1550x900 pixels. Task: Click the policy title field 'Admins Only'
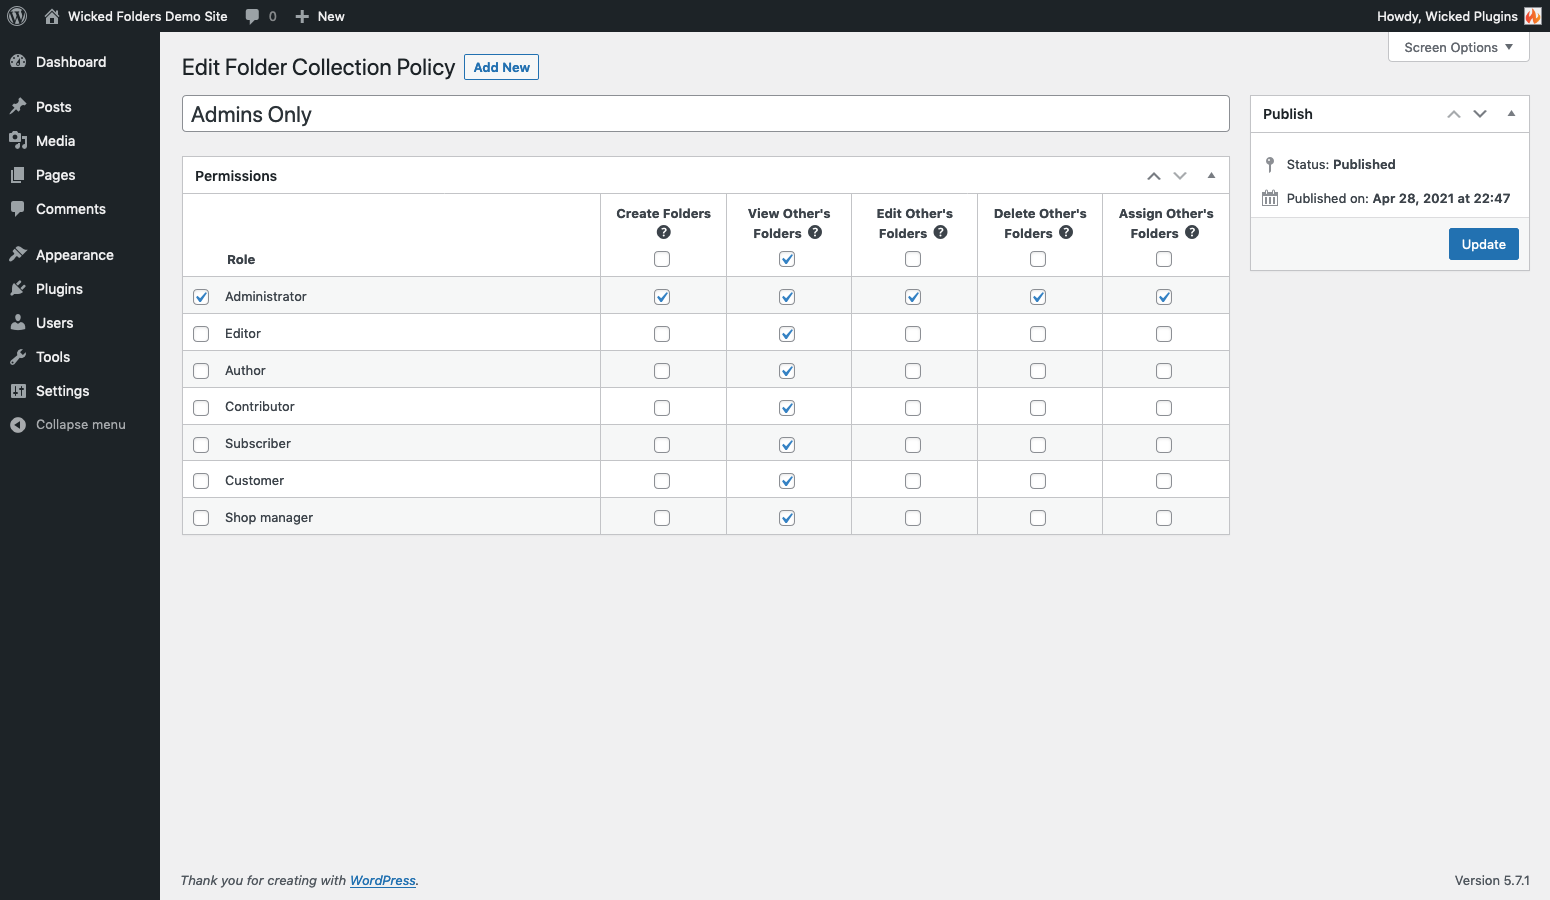point(705,114)
